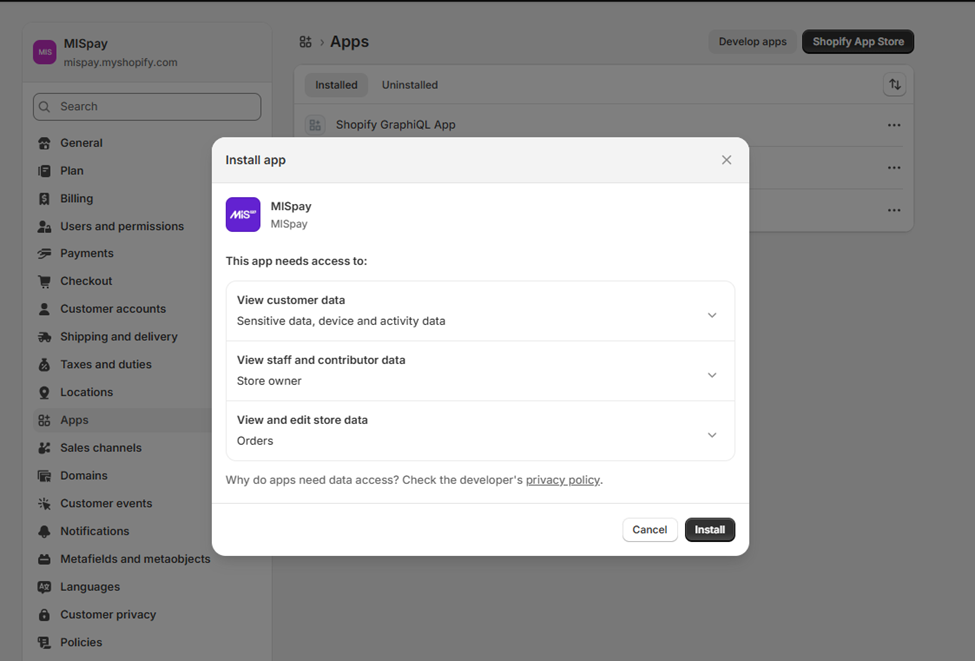Switch to the Uninstalled tab
975x661 pixels.
[x=410, y=85]
